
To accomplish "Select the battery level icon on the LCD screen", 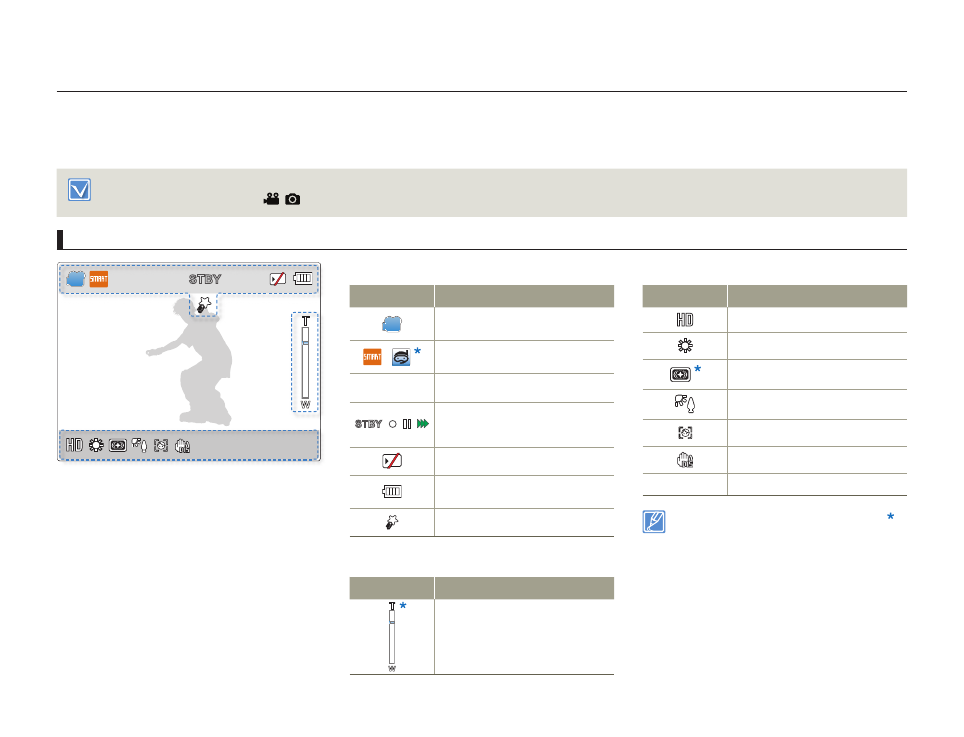I will pos(302,279).
